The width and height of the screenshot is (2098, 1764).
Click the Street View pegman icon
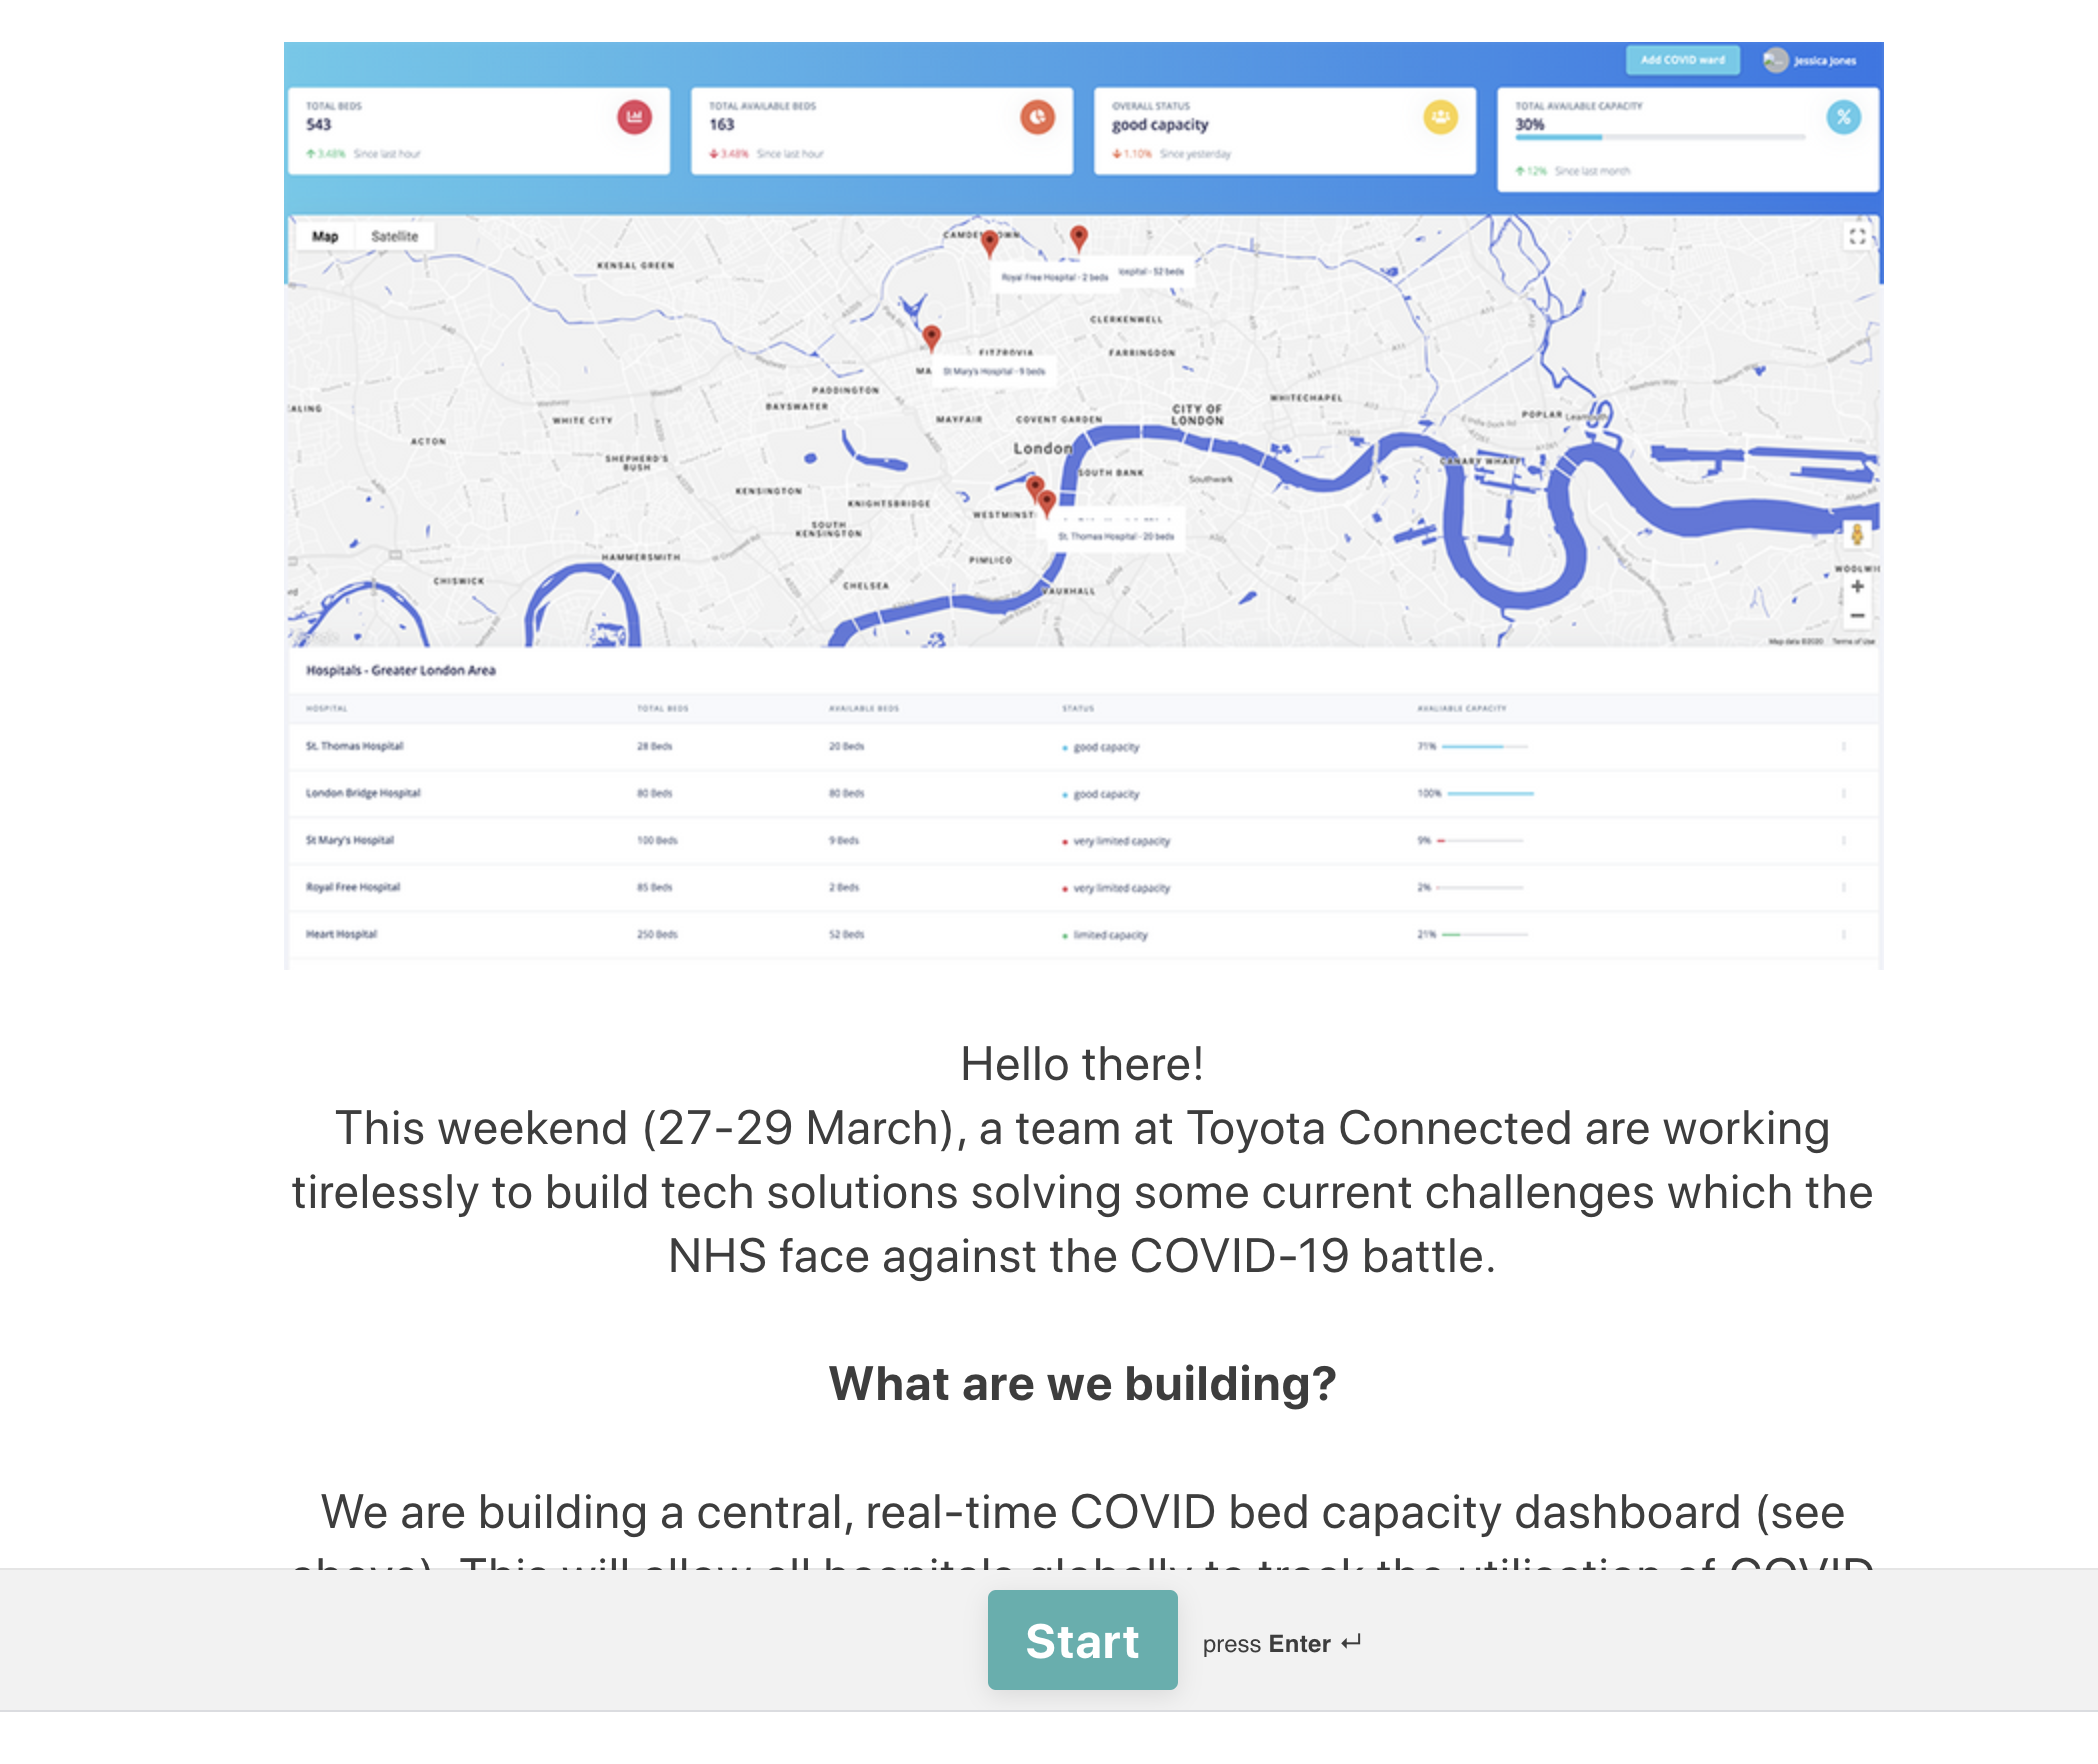[x=1857, y=535]
